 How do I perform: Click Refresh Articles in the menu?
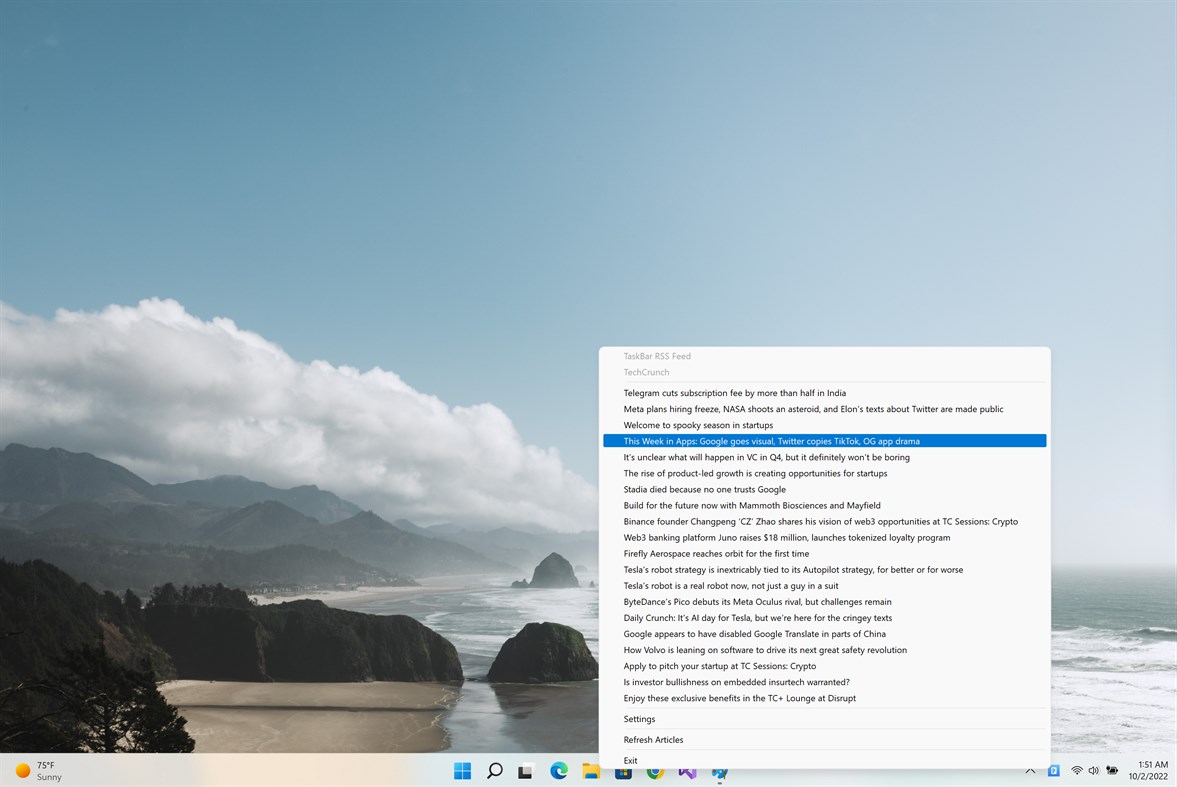click(653, 740)
